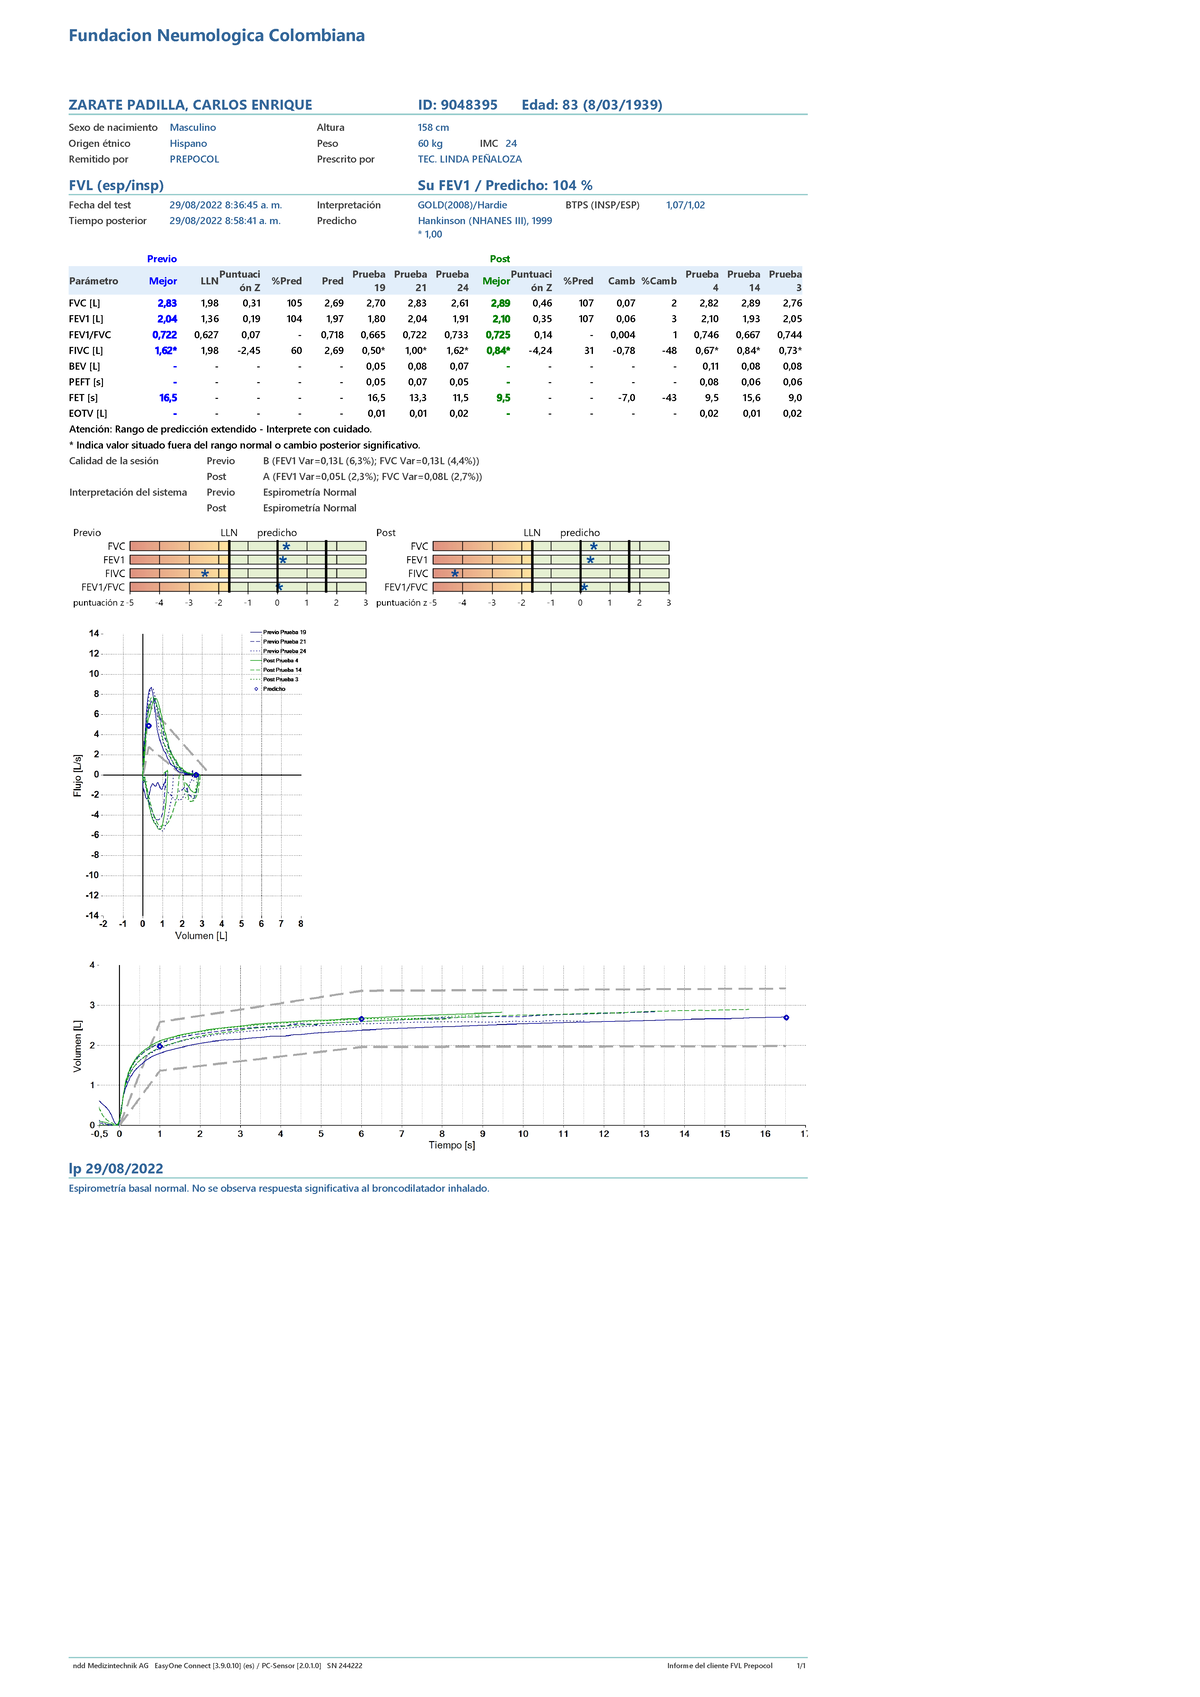Click the Post FIVC asterisk on z-score bar
The image size is (1200, 1697).
pos(455,574)
